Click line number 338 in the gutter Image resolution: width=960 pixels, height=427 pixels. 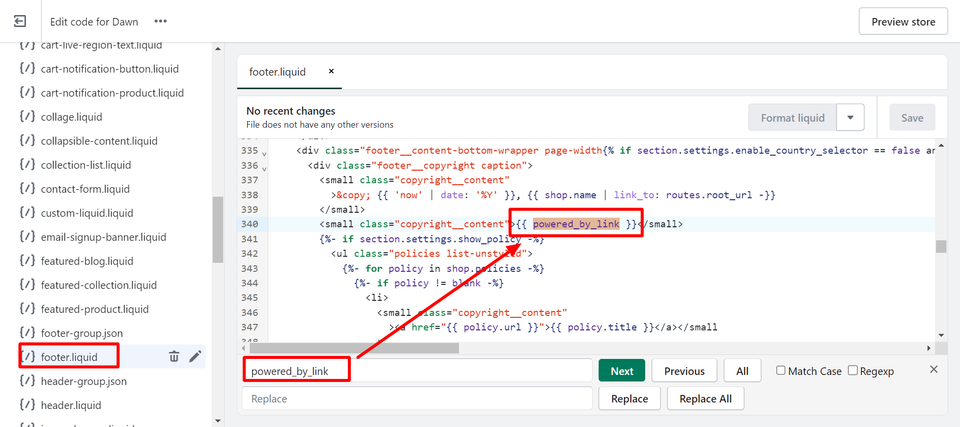(x=250, y=194)
